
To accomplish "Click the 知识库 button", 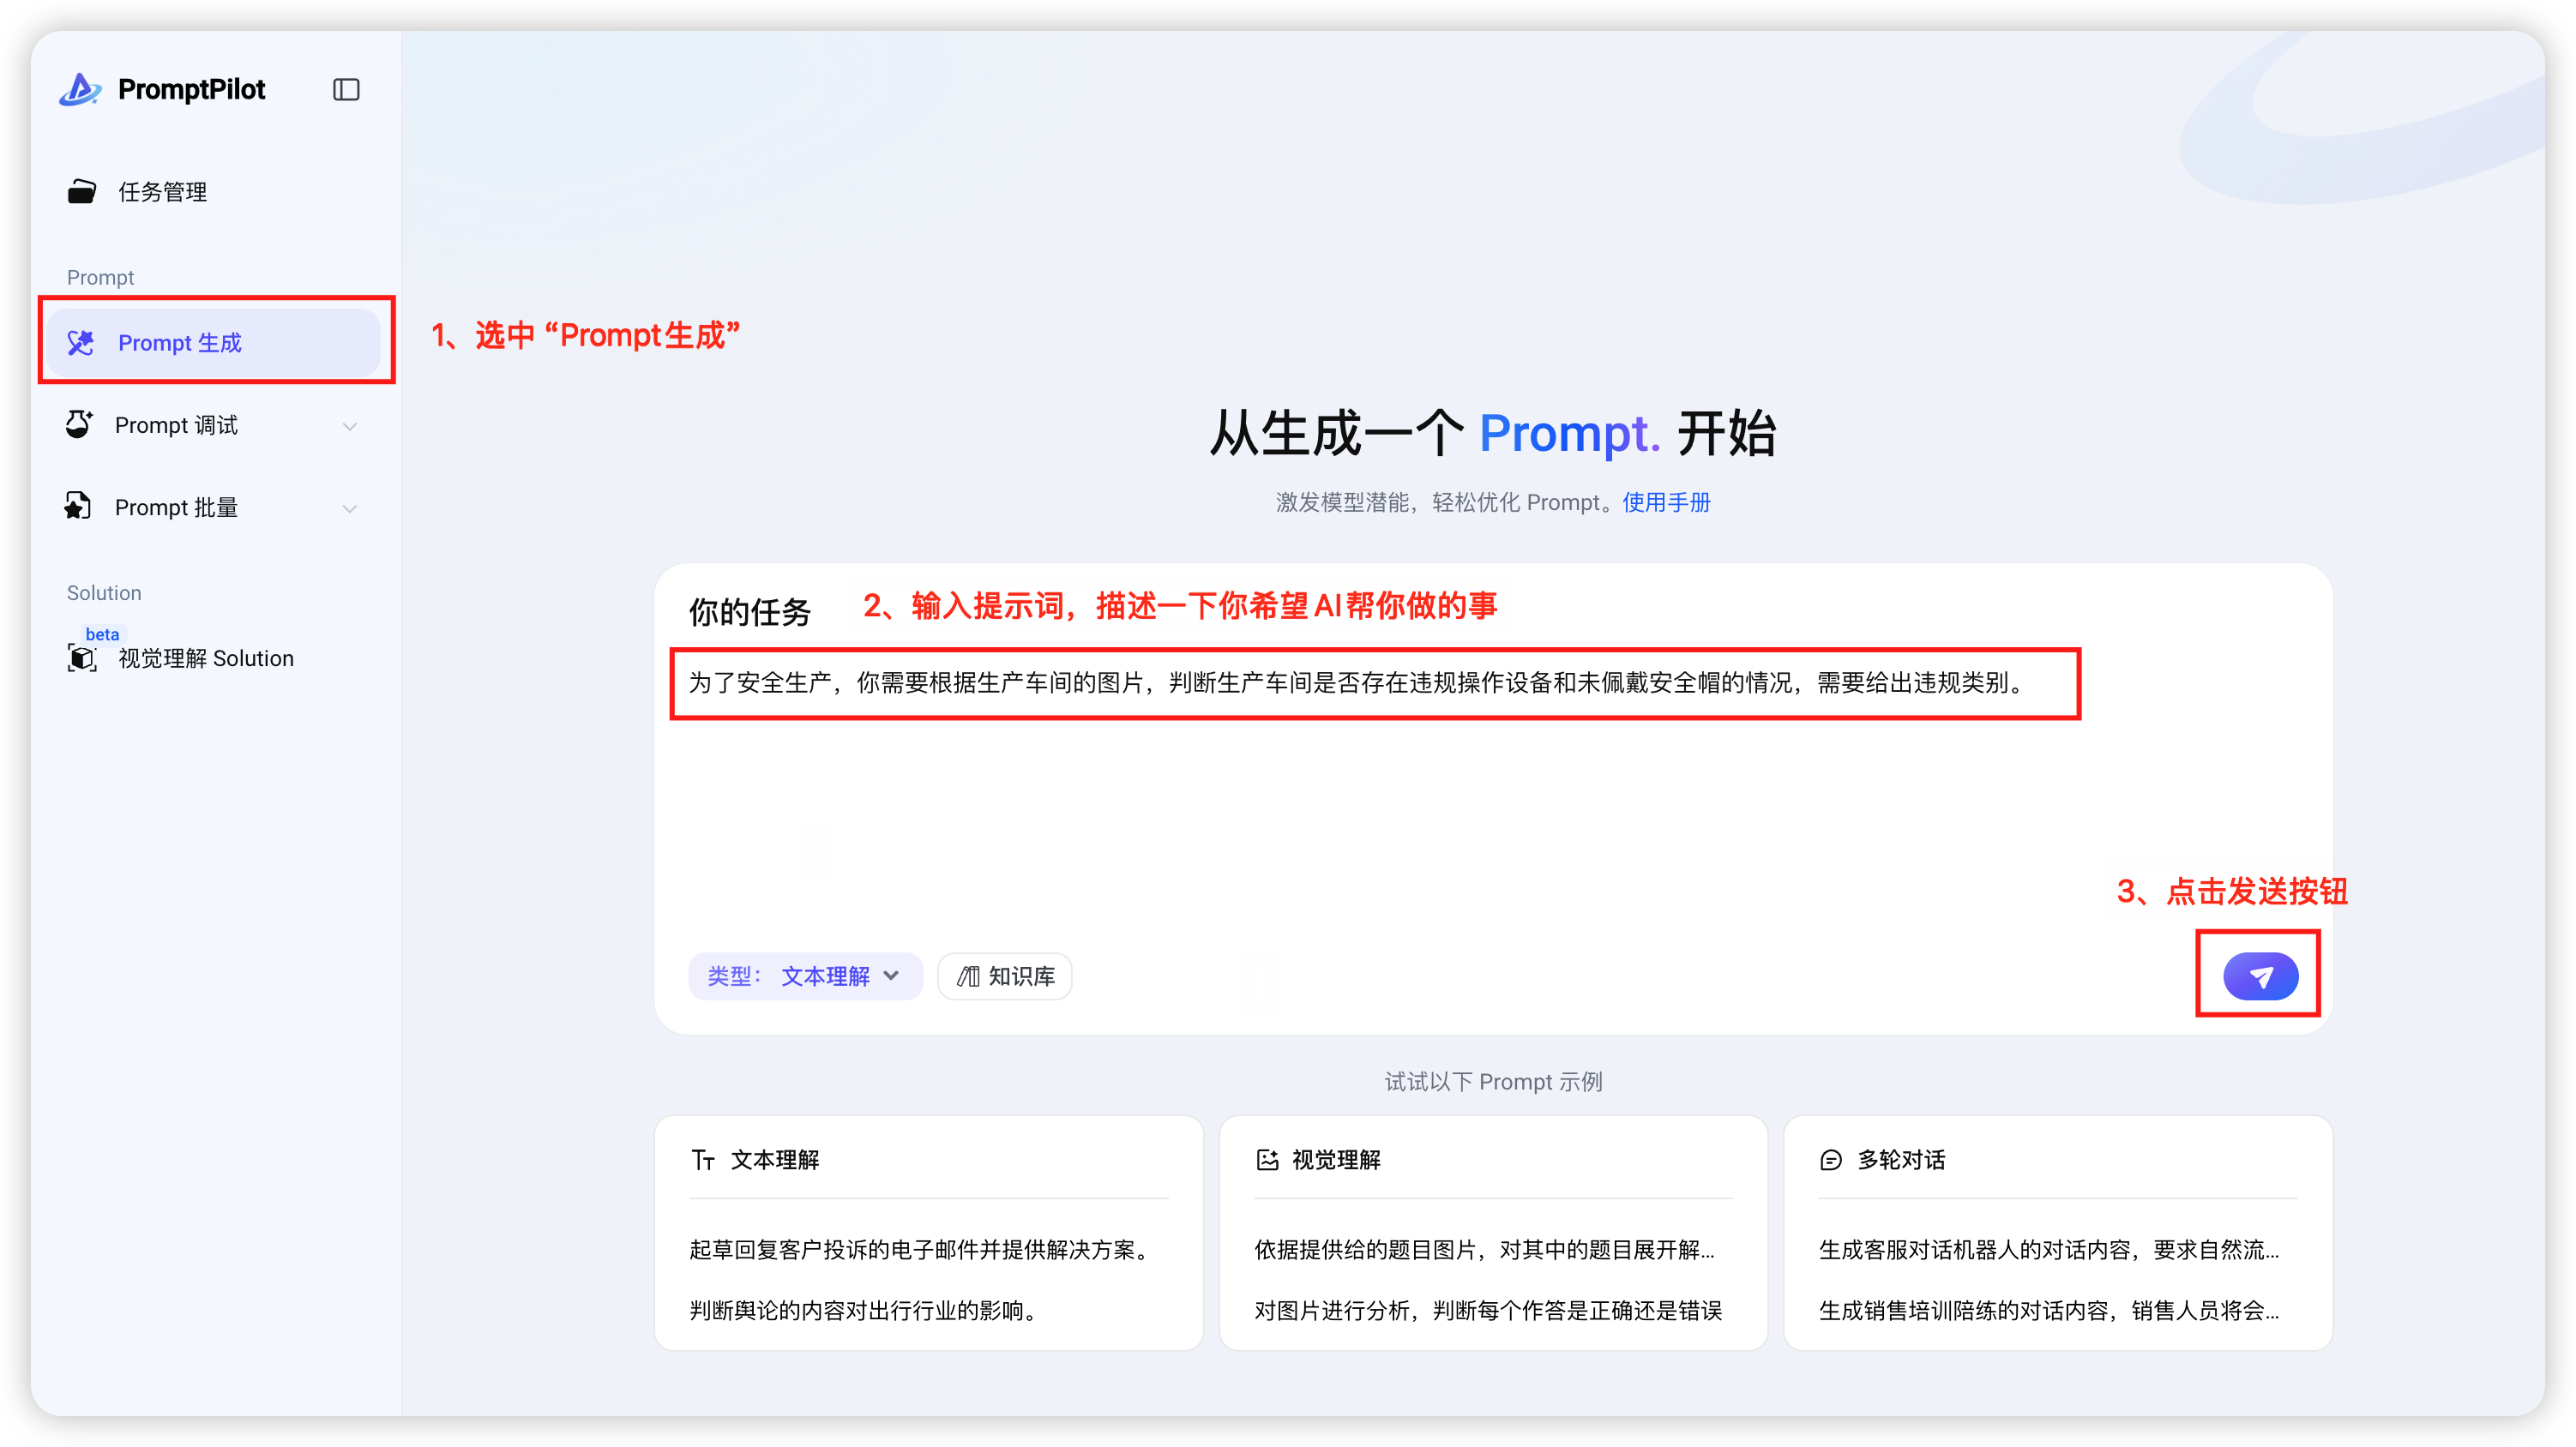I will click(1005, 976).
